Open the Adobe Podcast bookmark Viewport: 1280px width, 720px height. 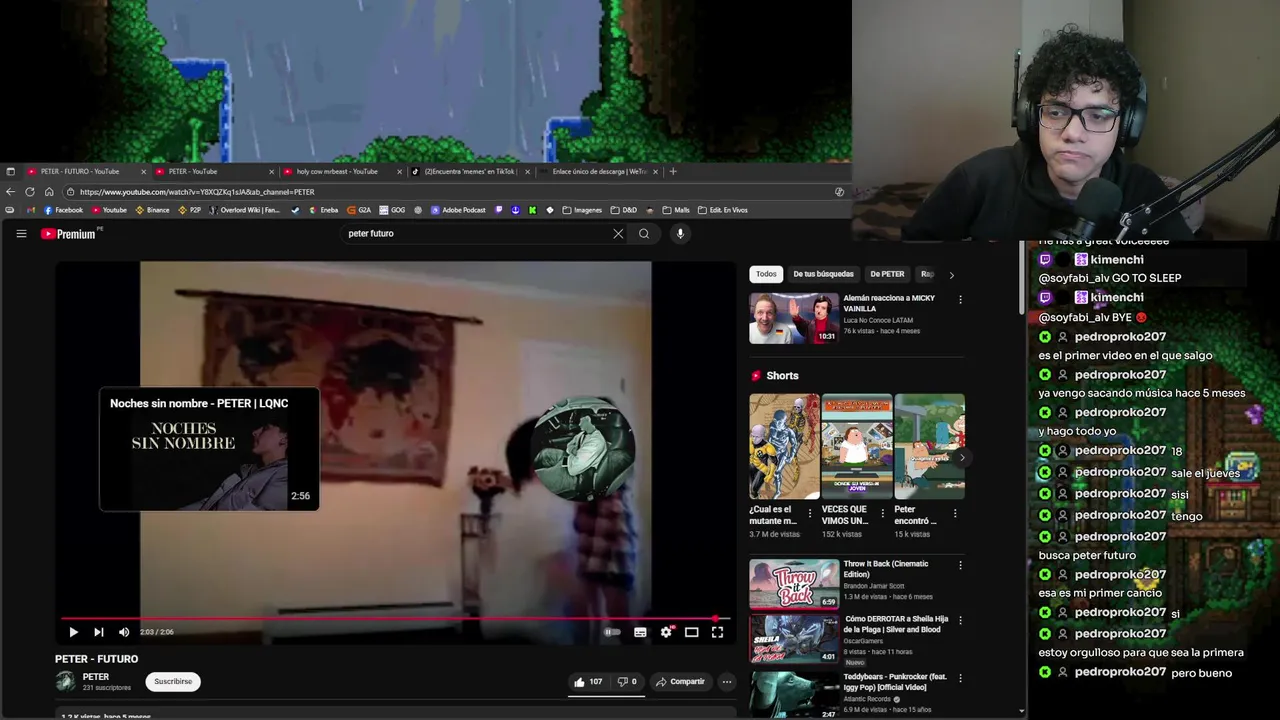[457, 210]
